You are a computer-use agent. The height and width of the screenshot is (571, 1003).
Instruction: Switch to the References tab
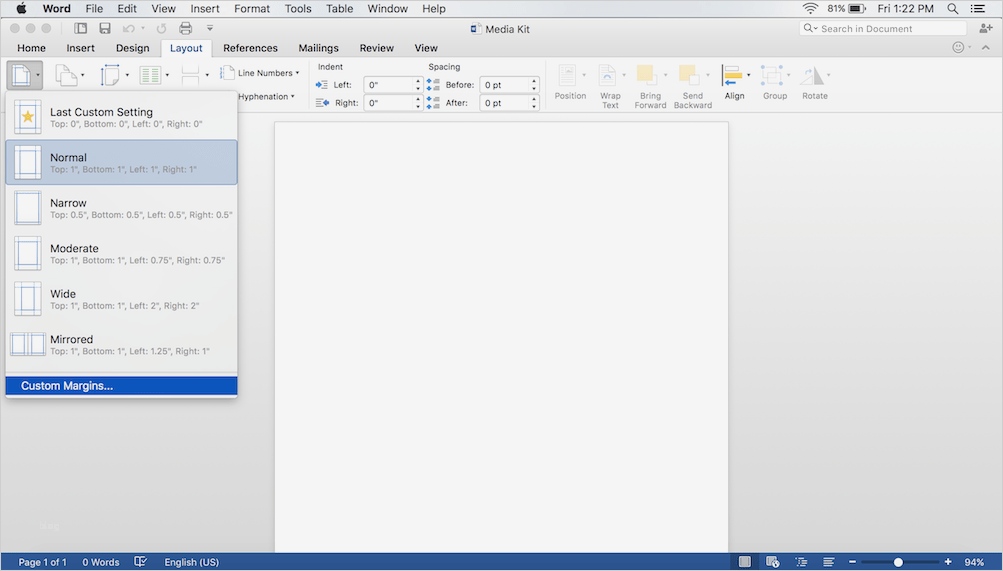250,48
